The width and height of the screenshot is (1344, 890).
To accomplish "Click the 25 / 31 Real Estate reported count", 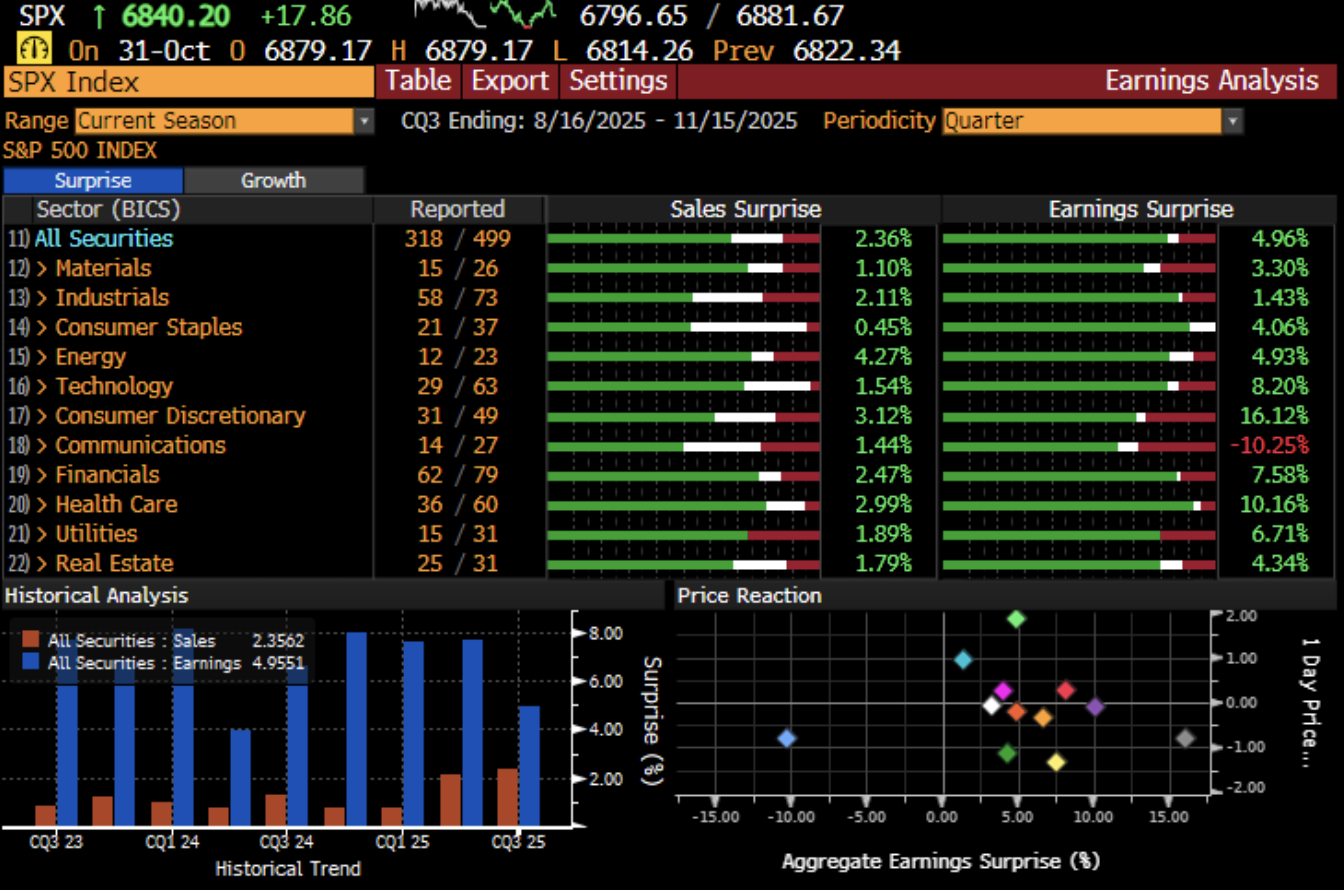I will 457,563.
